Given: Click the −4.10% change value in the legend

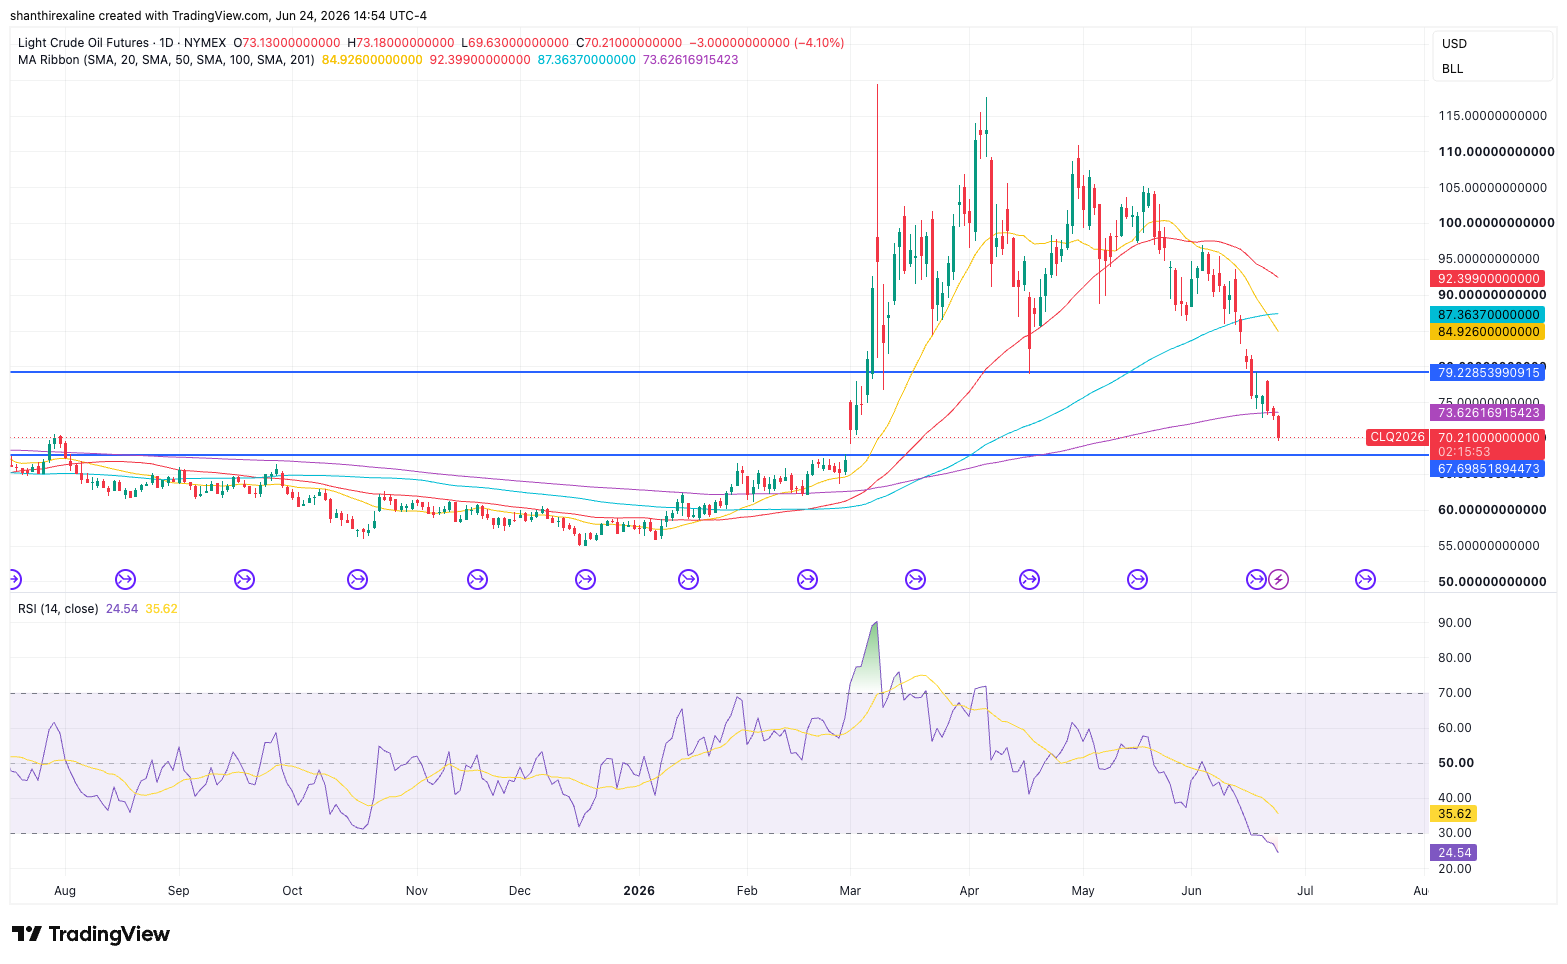Looking at the screenshot, I should [819, 43].
